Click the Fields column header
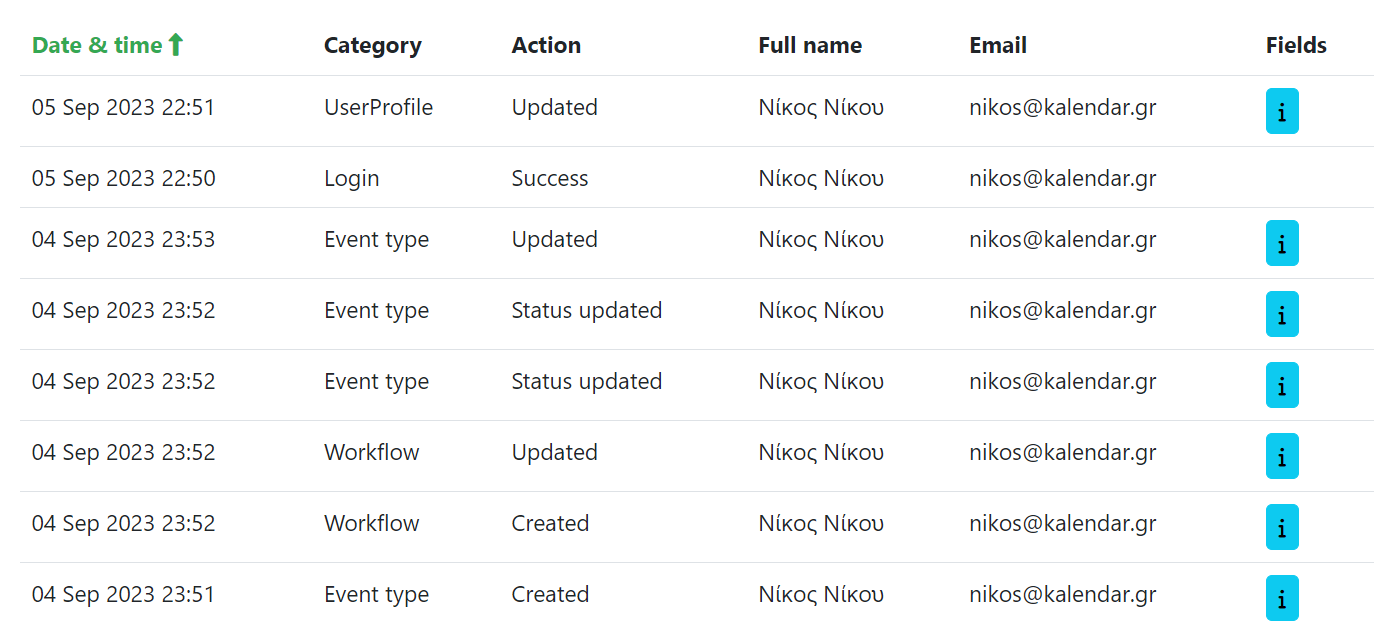1391x631 pixels. (x=1296, y=46)
